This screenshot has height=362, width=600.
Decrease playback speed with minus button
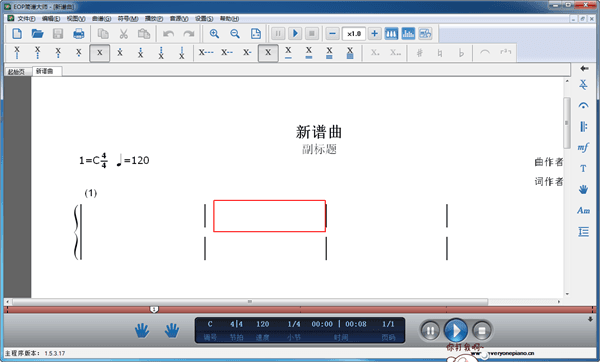(333, 34)
